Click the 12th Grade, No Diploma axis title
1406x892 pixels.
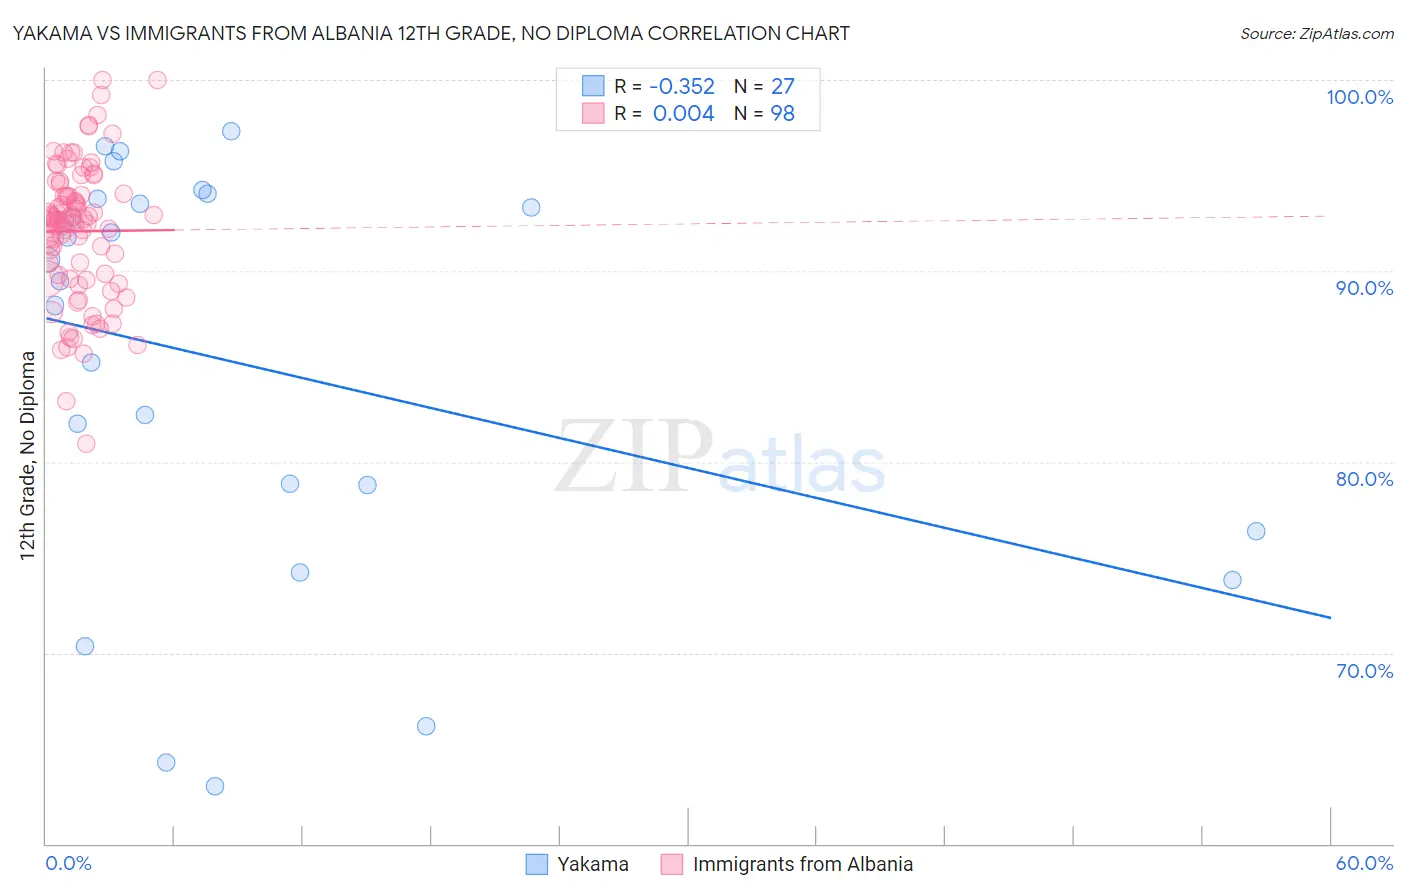click(x=28, y=455)
